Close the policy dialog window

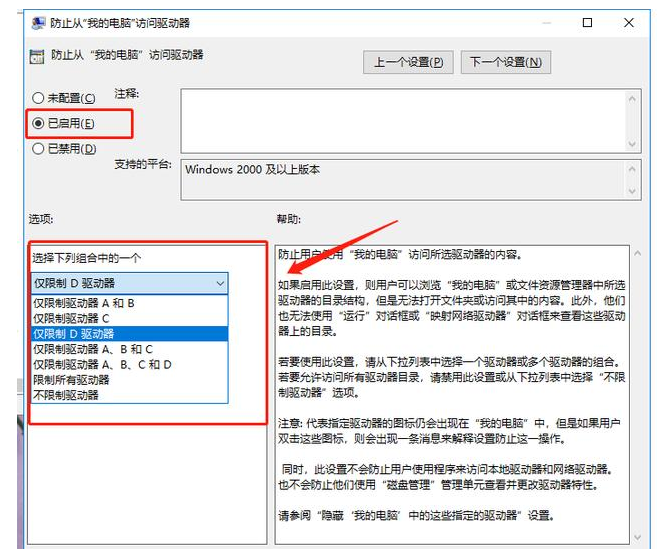point(629,22)
